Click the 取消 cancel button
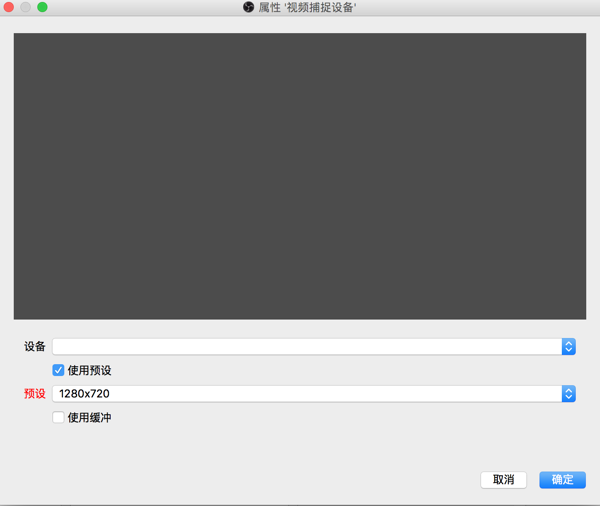This screenshot has height=506, width=600. [x=504, y=480]
